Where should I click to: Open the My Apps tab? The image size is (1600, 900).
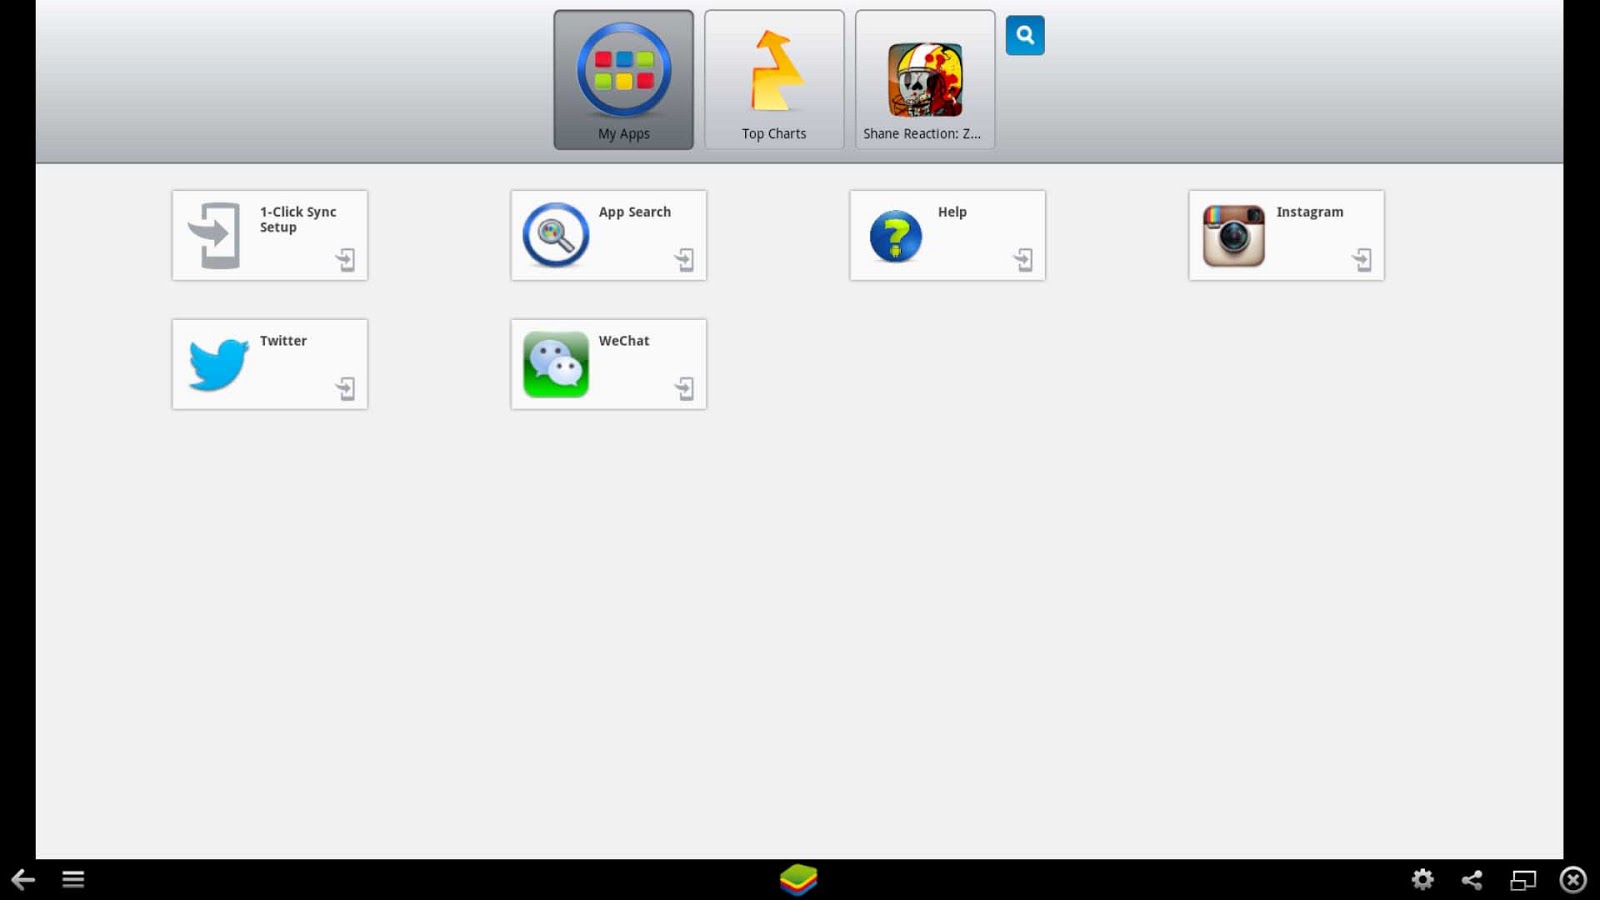[623, 80]
